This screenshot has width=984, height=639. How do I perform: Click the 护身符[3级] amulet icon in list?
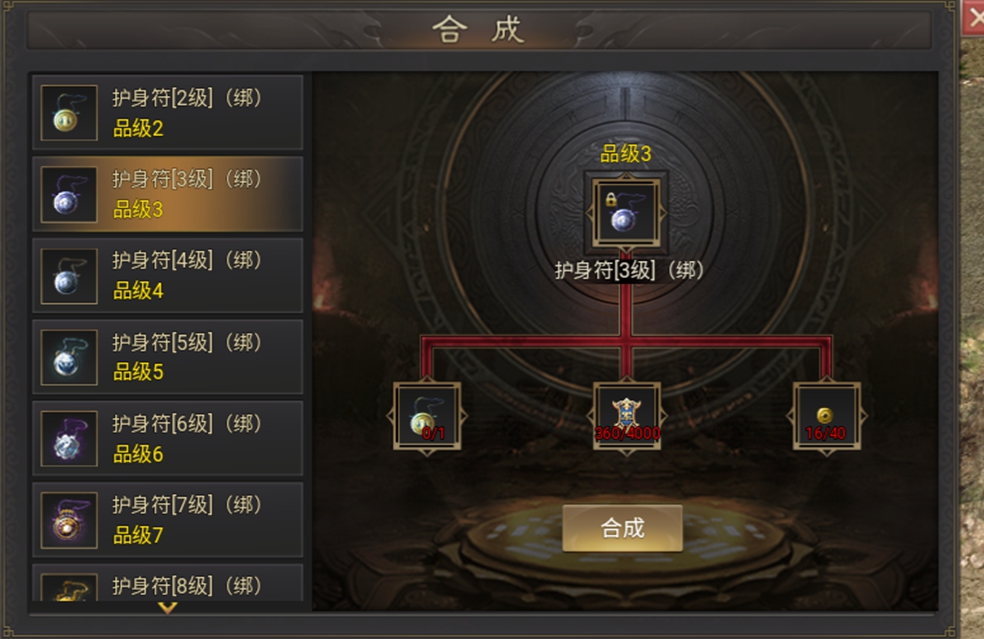tap(69, 194)
